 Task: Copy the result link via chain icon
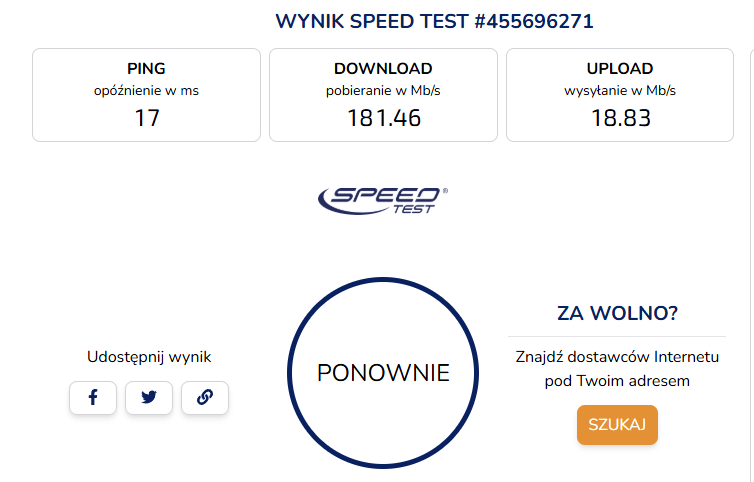pyautogui.click(x=205, y=398)
